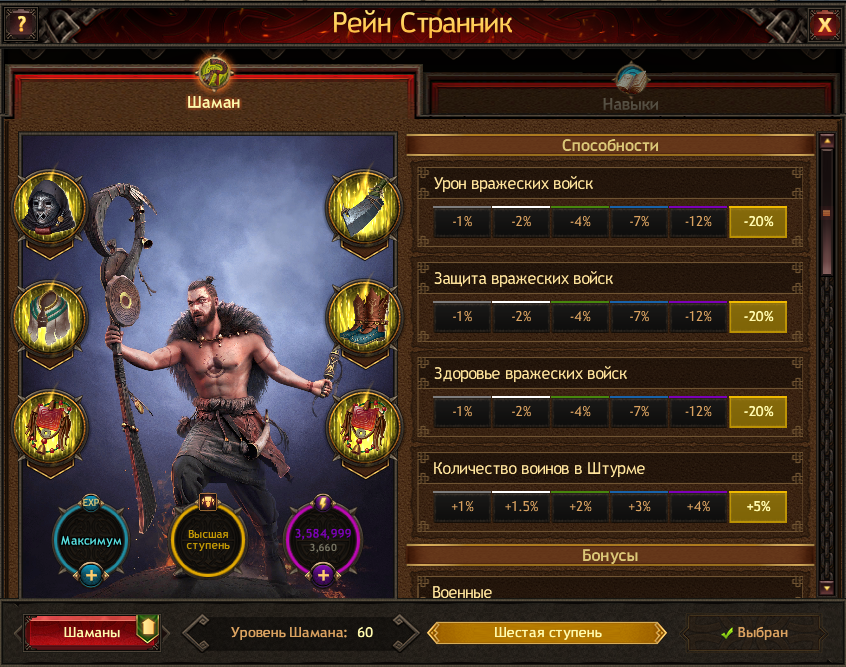Click the Выбран selected button

754,632
